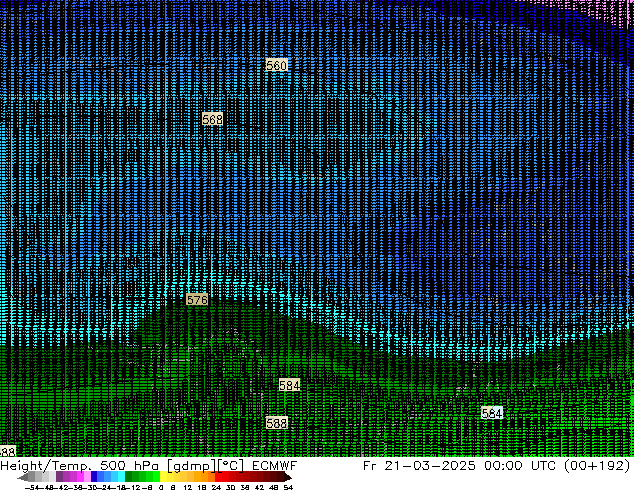Click the dark blue legend swatch above -30
Image resolution: width=634 pixels, height=490 pixels.
pyautogui.click(x=94, y=477)
